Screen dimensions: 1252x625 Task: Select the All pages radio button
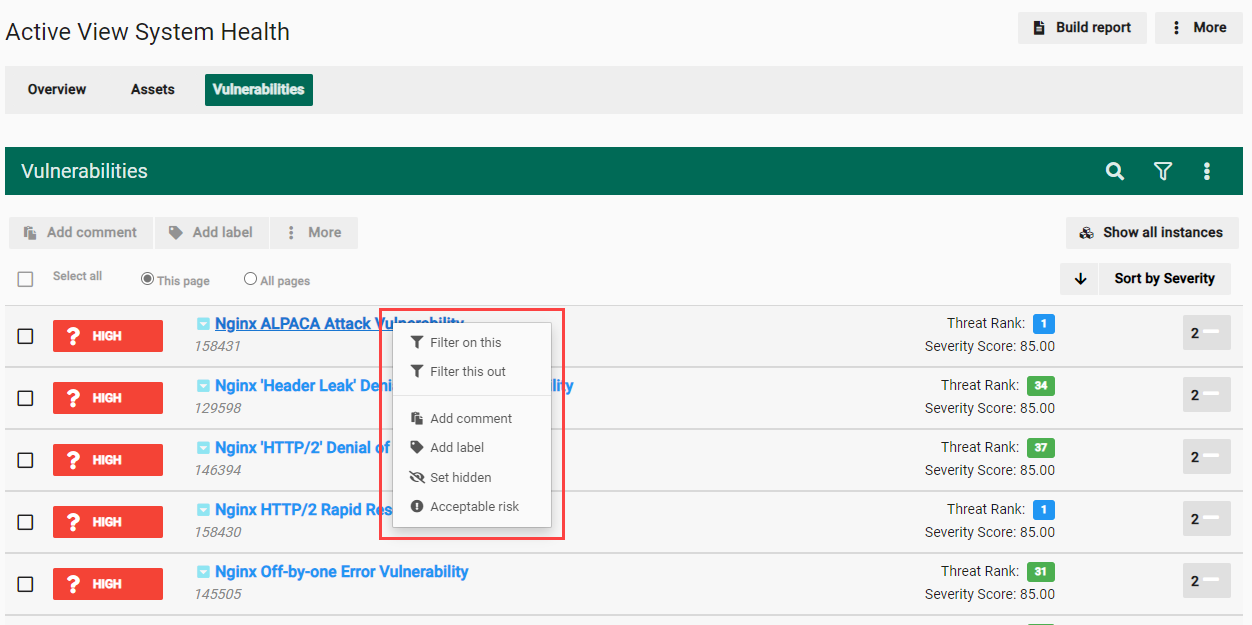(251, 280)
